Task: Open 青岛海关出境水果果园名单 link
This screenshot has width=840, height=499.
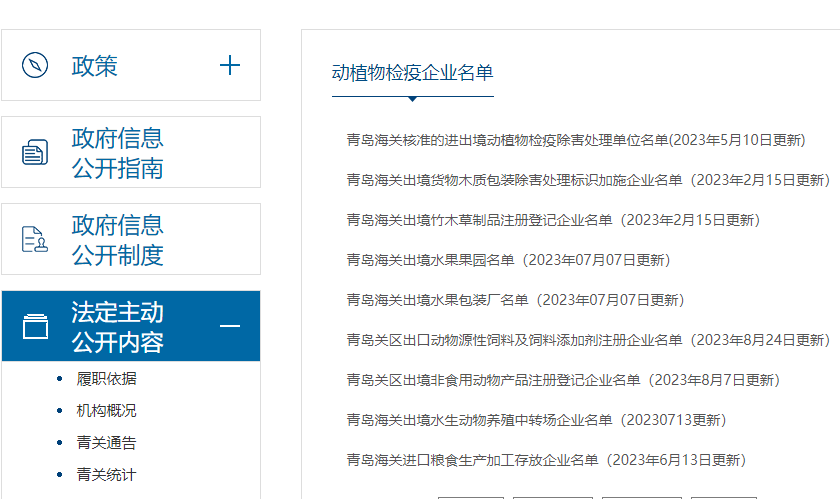Action: click(x=508, y=260)
